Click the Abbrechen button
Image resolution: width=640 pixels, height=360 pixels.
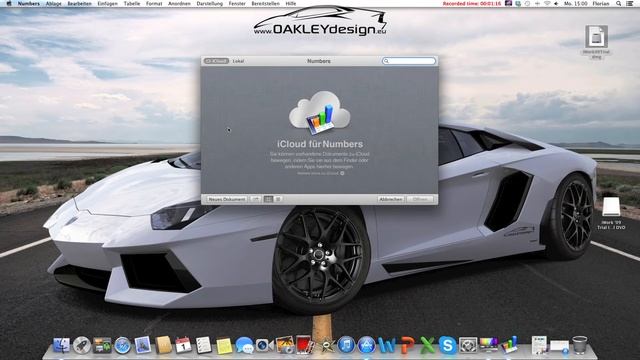[391, 199]
